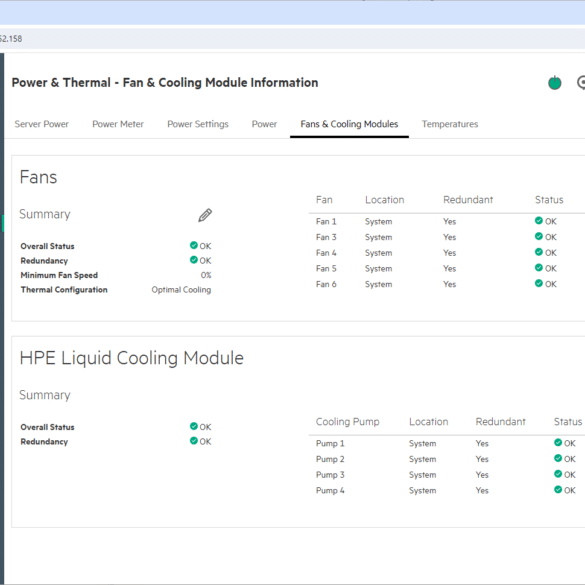Click the UID target icon at header edge
The image size is (585, 585).
click(581, 82)
